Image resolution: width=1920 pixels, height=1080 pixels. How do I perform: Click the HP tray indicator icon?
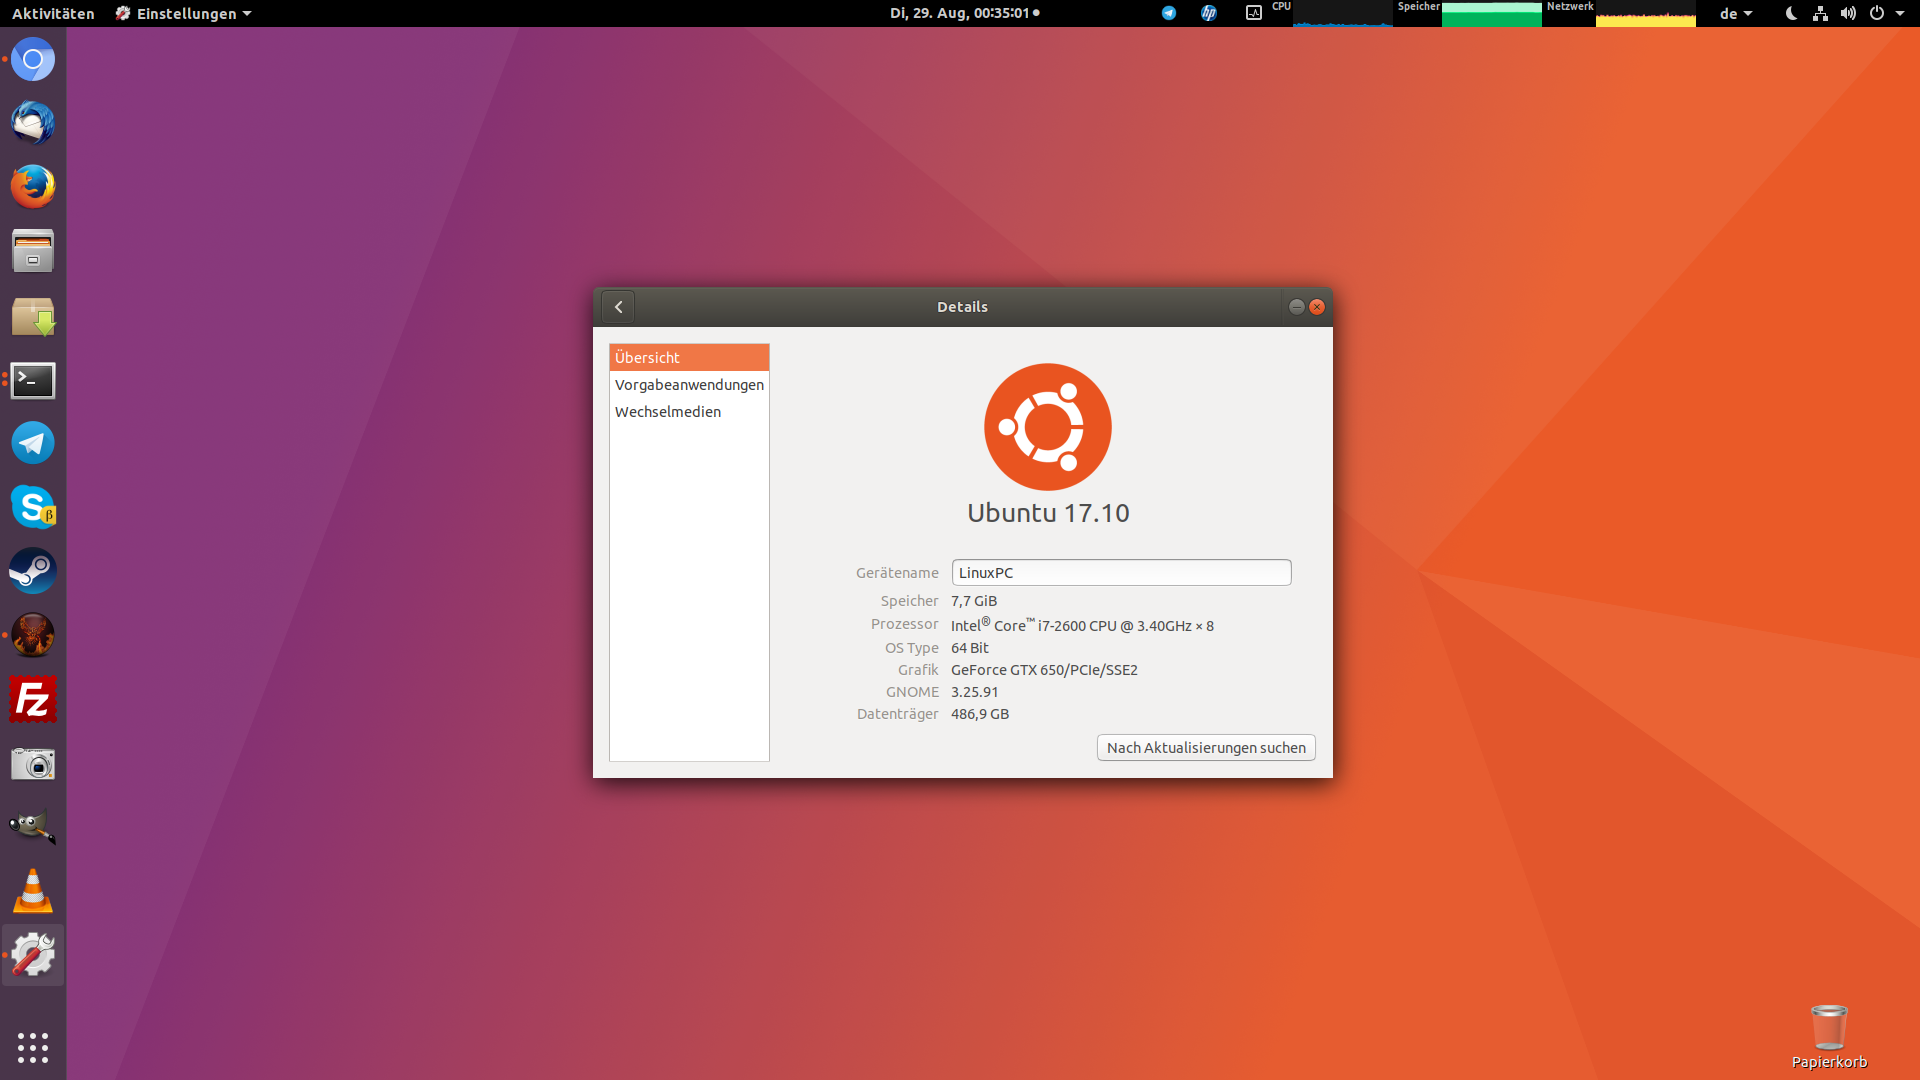click(1208, 13)
